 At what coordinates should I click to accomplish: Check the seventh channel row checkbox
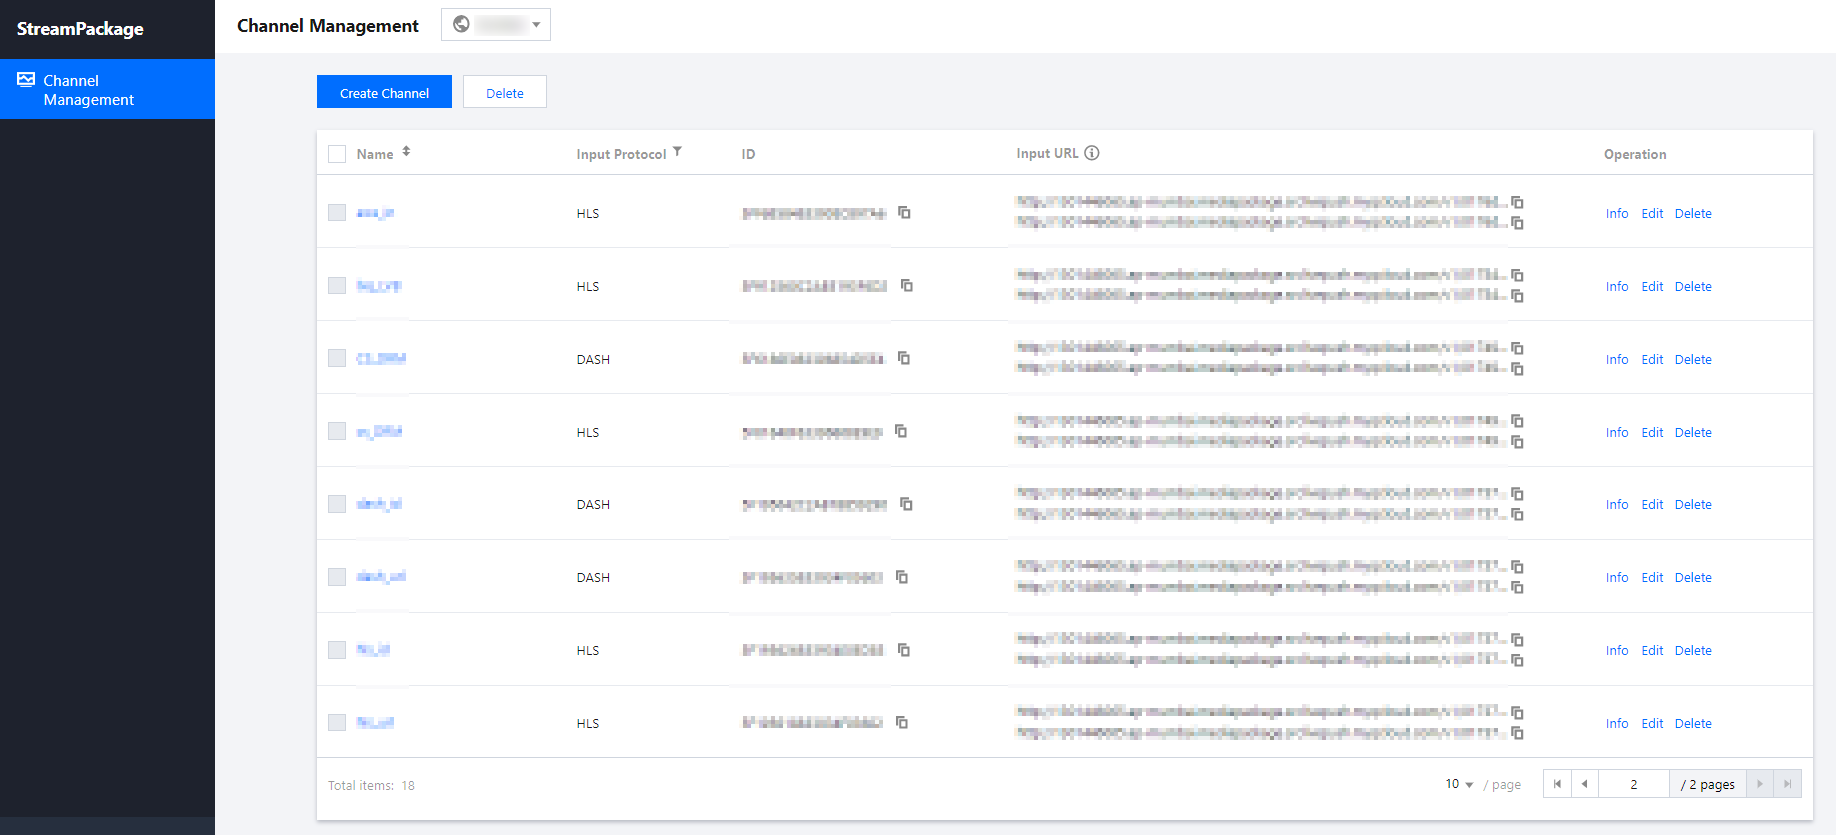point(337,650)
